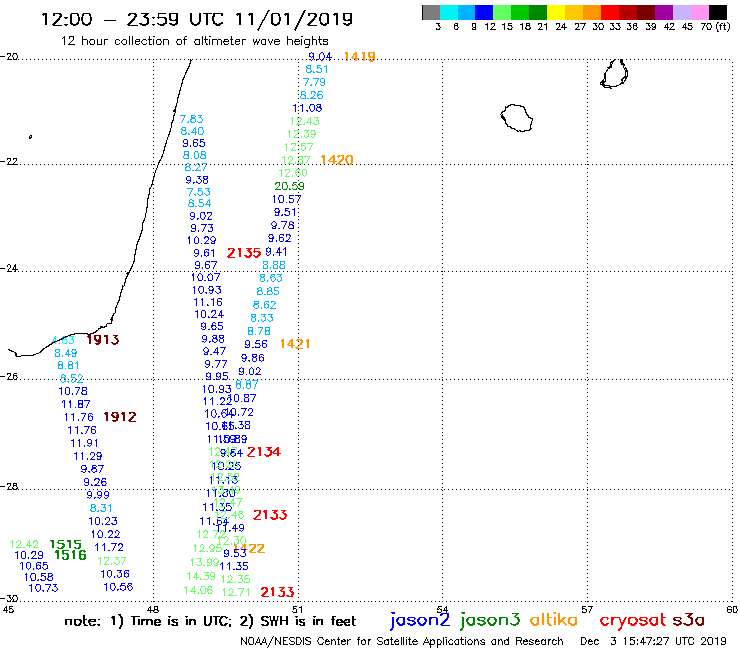
Task: Click the 9.04 wave height at the top
Action: (320, 57)
